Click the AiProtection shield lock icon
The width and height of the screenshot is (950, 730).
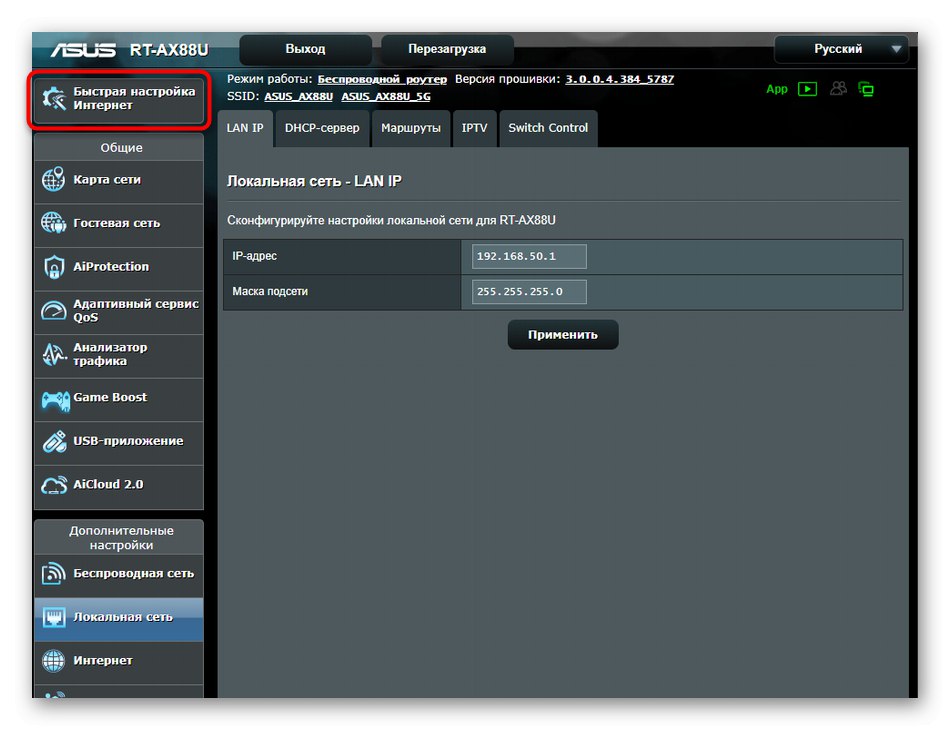pyautogui.click(x=54, y=267)
